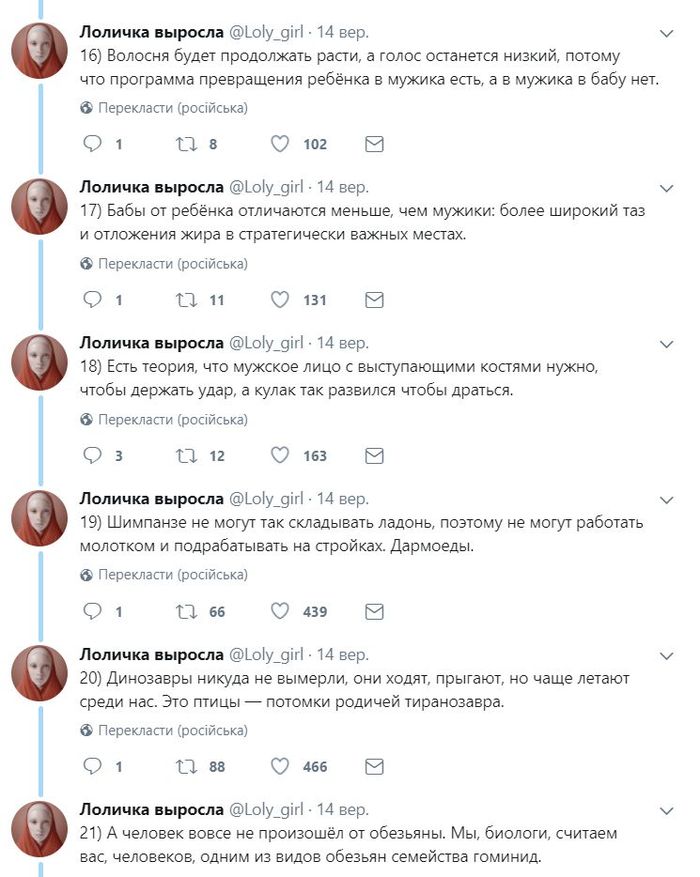
Task: Expand more options for tweet 18
Action: click(x=667, y=343)
